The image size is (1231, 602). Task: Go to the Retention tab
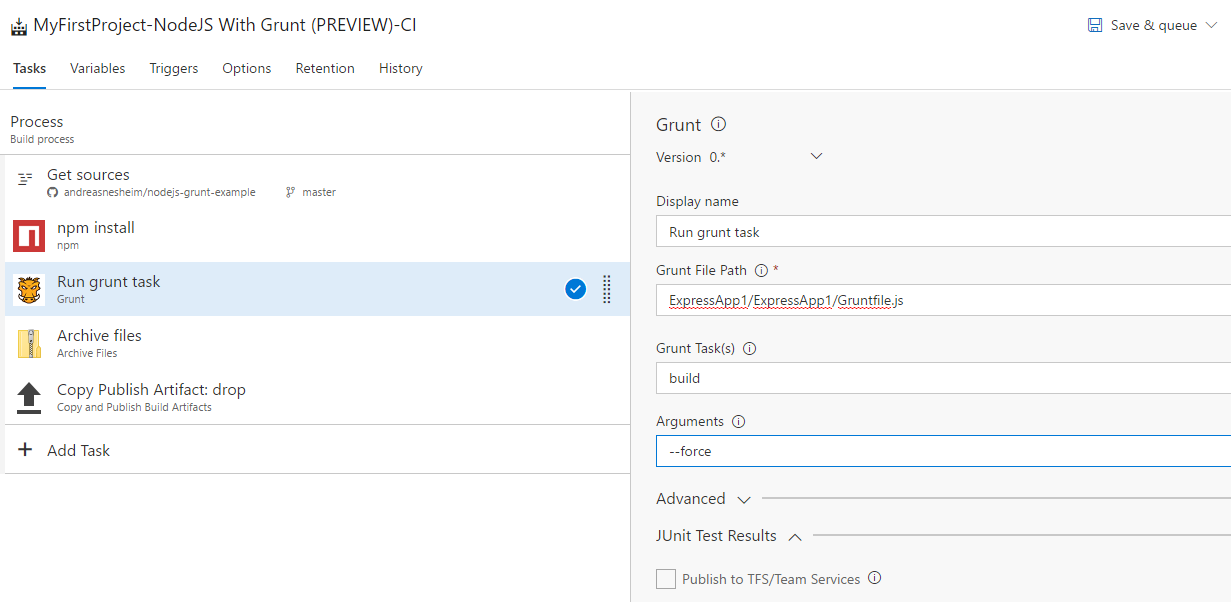coord(325,68)
